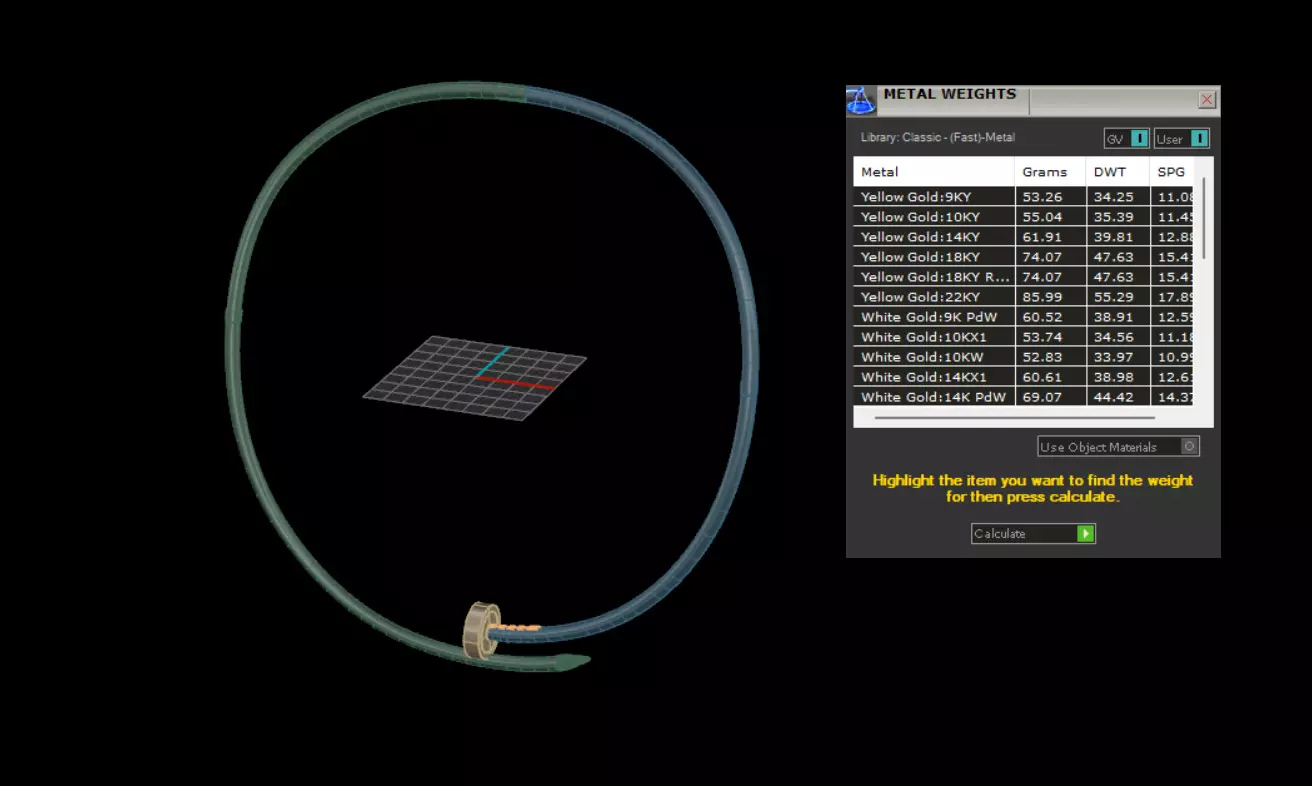
Task: Click the 60.52 grams value
Action: tap(1042, 317)
